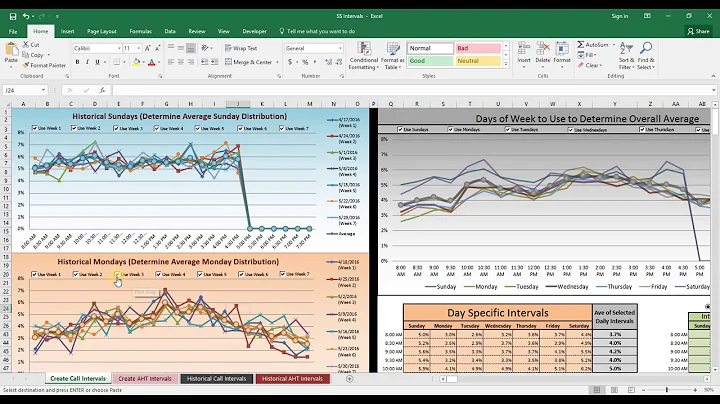Open the font size dropdown
720x404 pixels.
(139, 48)
